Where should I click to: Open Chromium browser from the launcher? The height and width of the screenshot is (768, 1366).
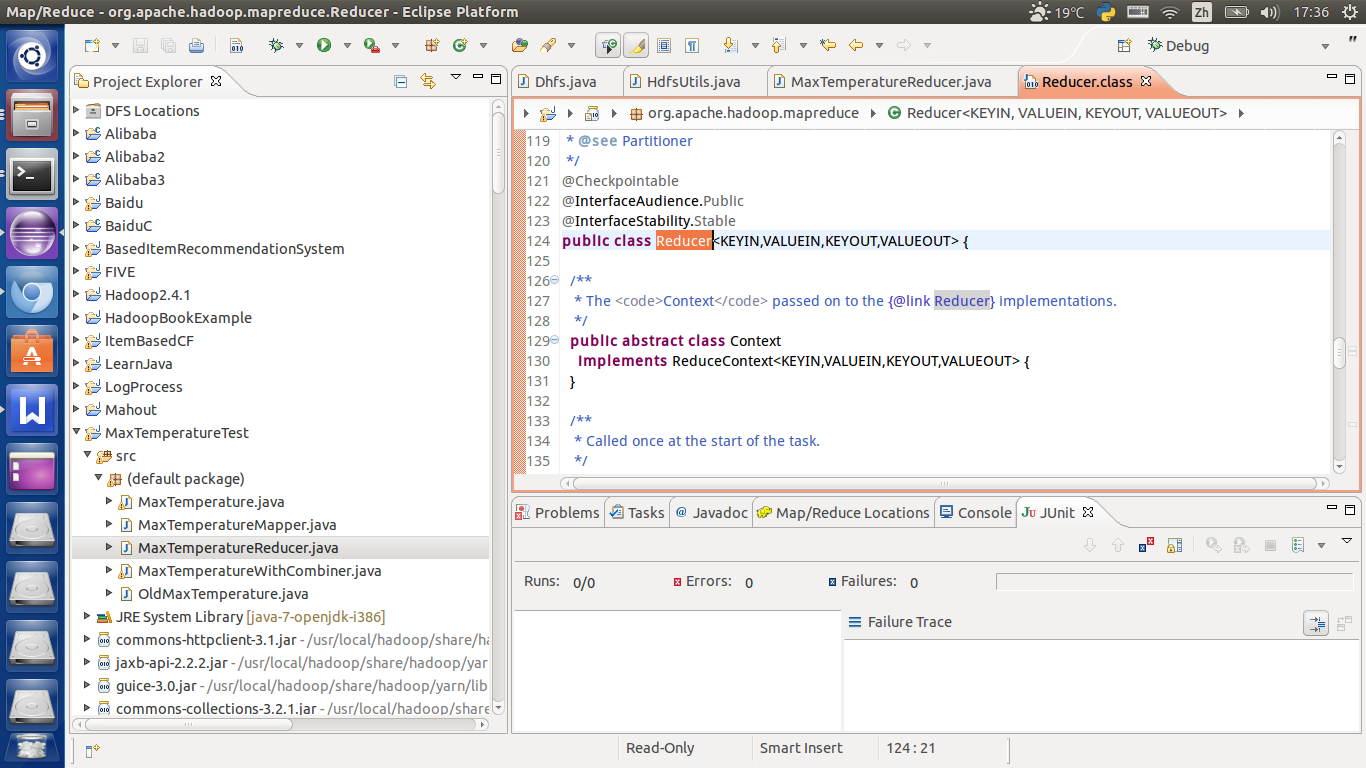coord(32,293)
